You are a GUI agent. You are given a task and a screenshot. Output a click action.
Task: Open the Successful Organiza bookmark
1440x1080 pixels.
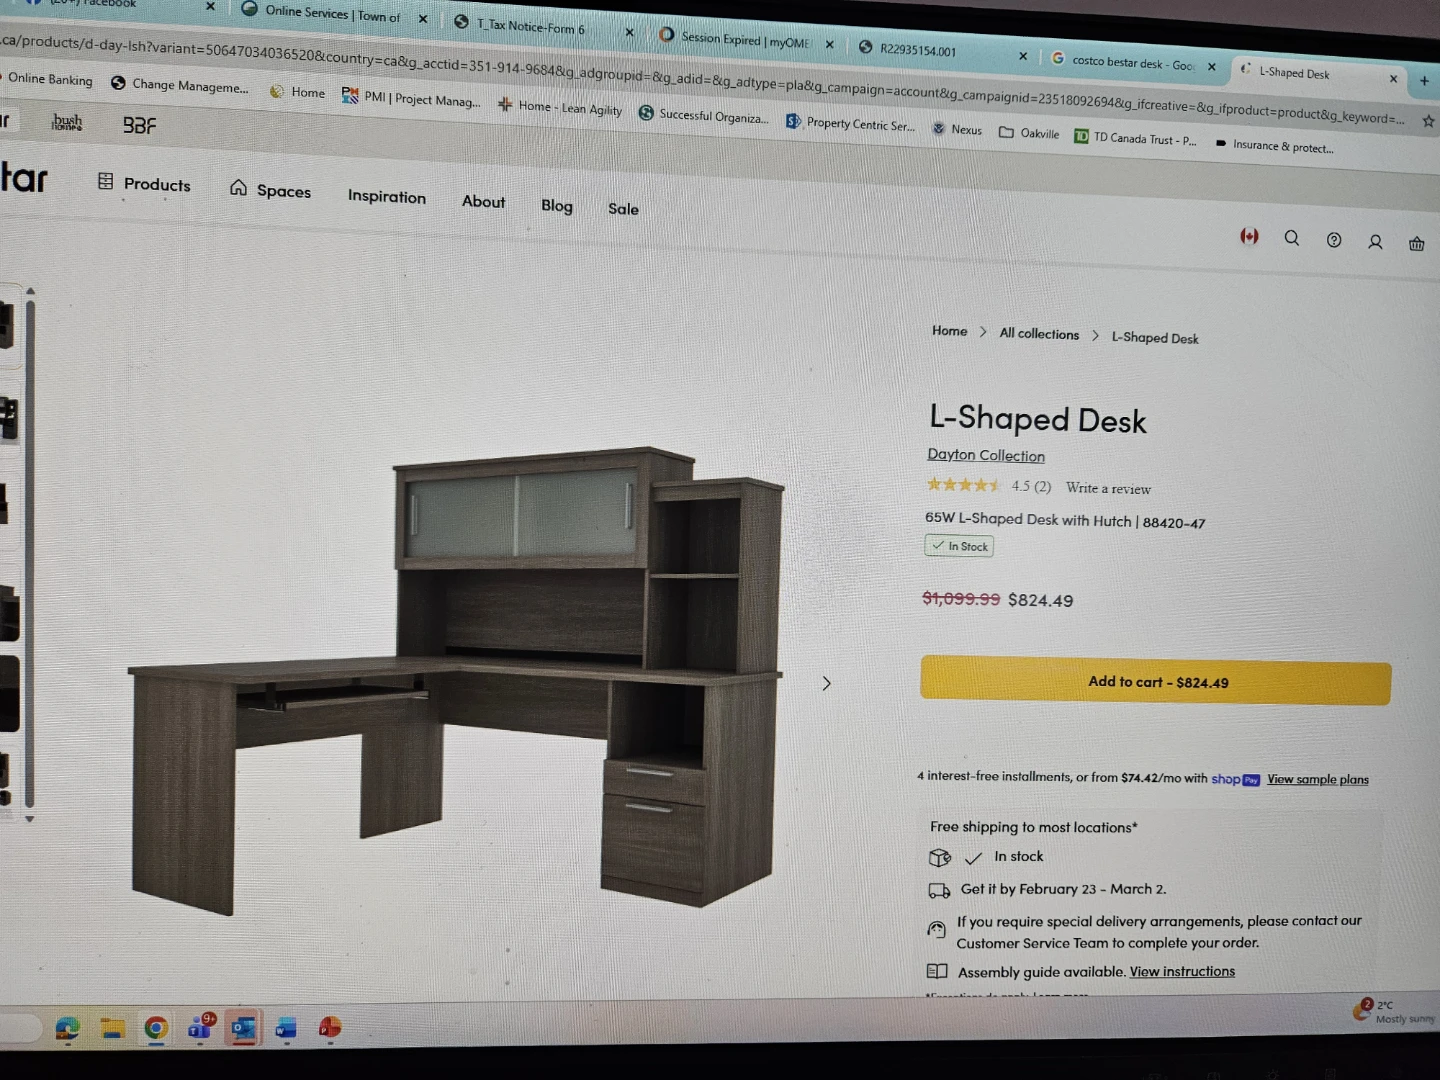704,115
